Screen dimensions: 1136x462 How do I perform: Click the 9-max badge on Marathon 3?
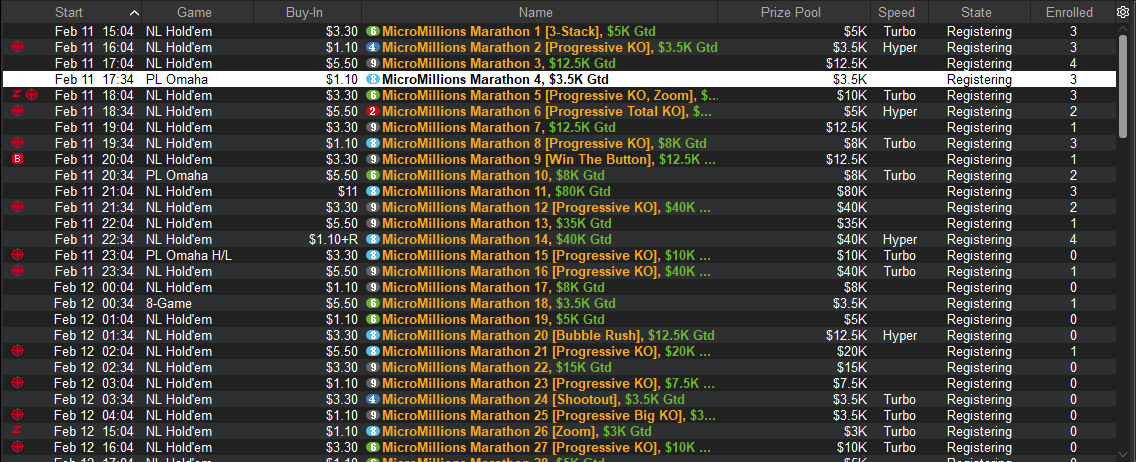(x=372, y=64)
